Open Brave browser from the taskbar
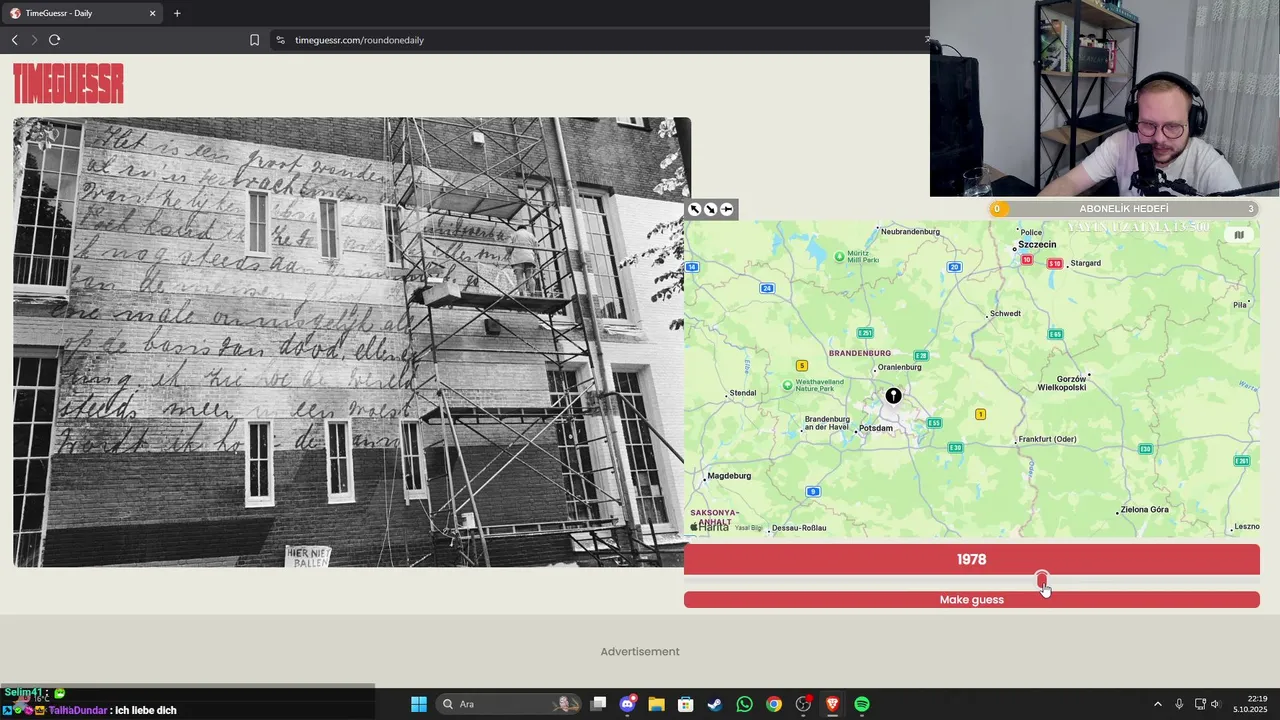Viewport: 1280px width, 720px height. 832,704
